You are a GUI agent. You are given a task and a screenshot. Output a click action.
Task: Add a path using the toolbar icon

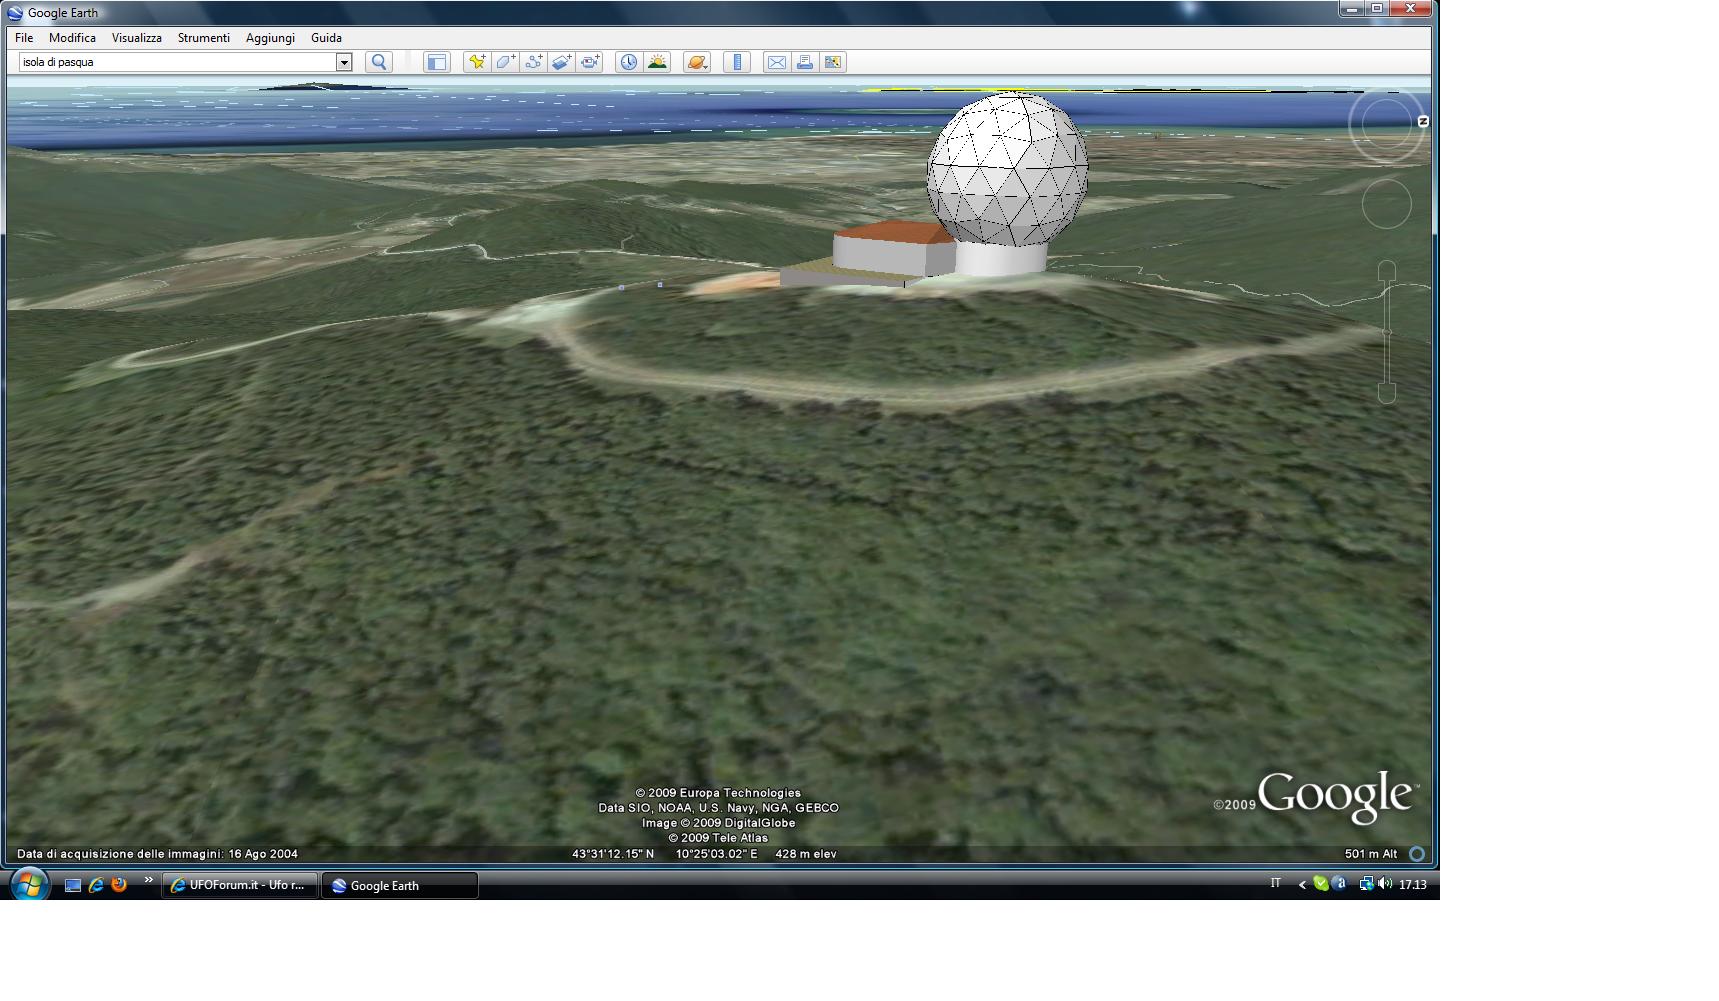(x=533, y=62)
